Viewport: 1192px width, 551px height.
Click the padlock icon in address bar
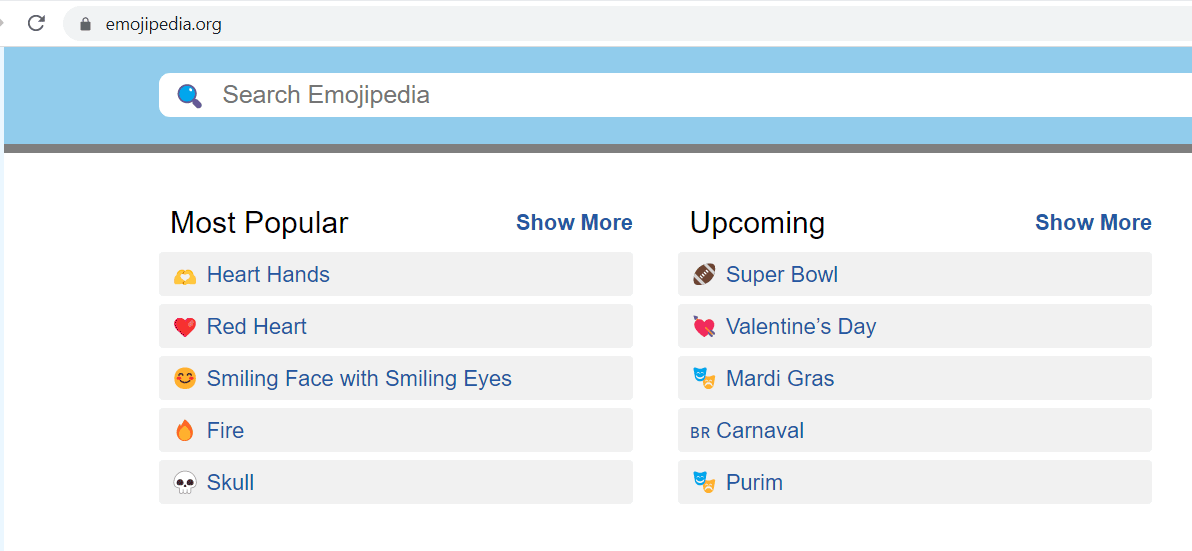point(86,24)
